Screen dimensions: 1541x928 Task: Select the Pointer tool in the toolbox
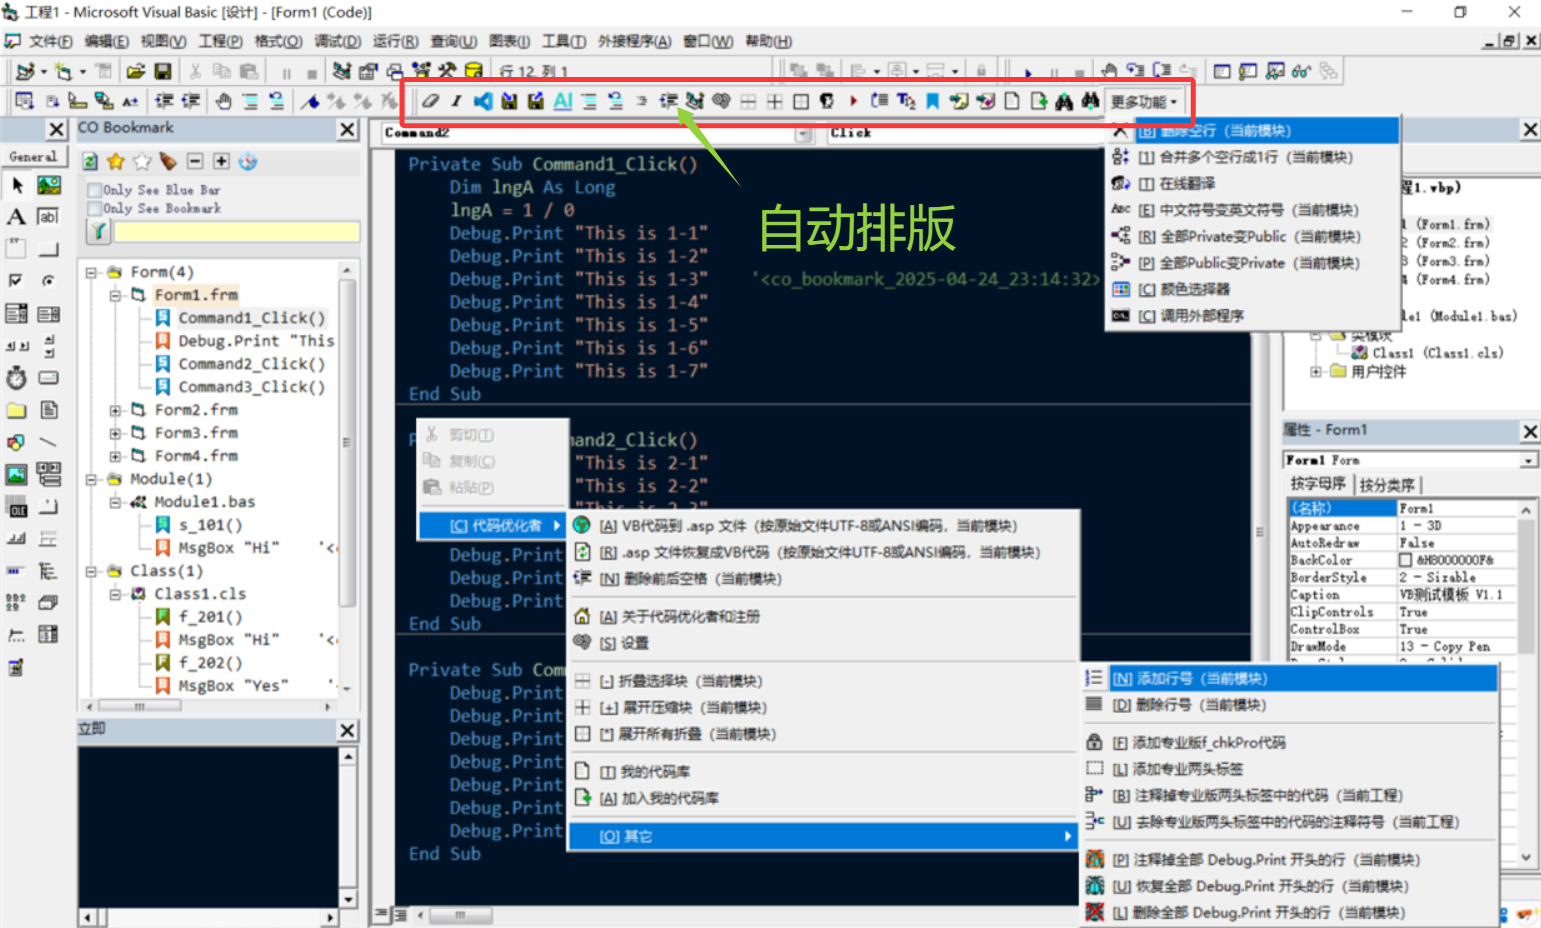click(17, 185)
